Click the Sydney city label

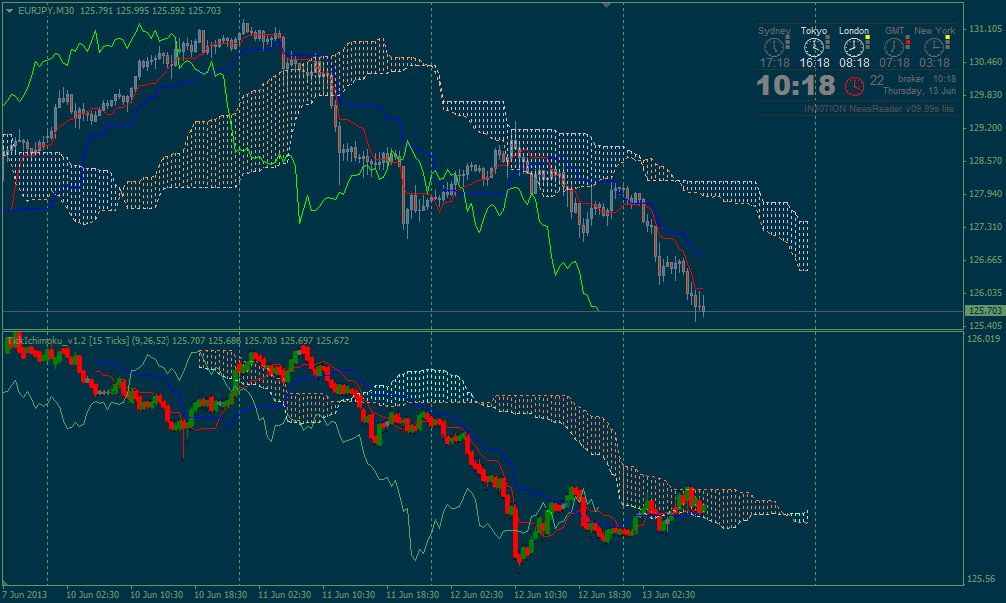tap(774, 31)
